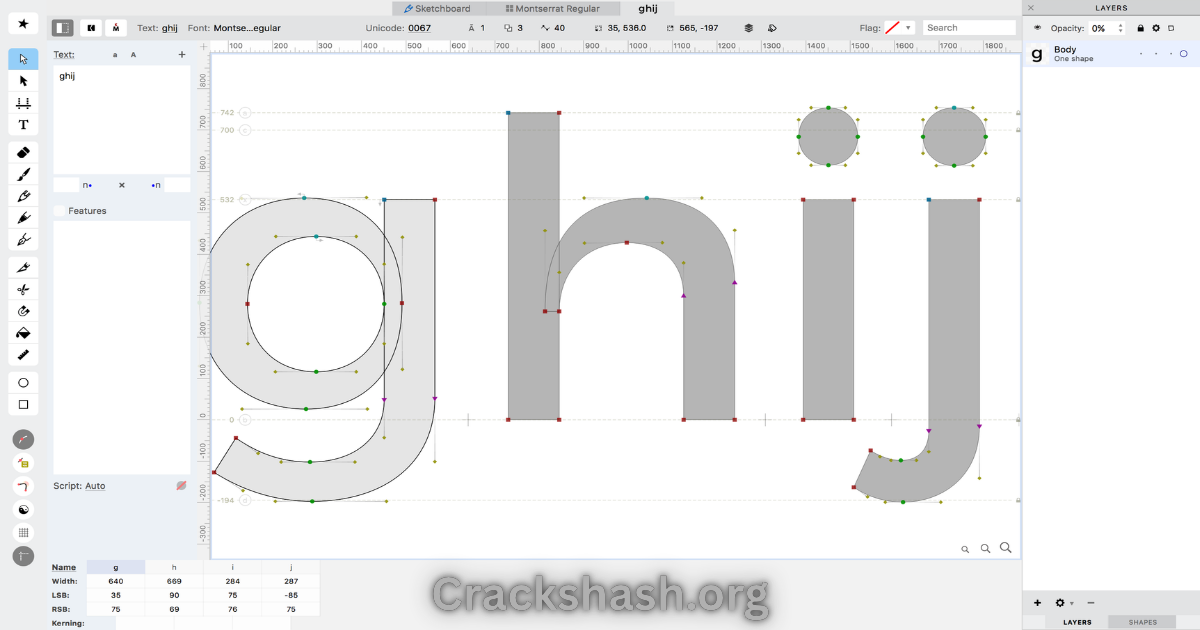Add new text line with plus

pyautogui.click(x=181, y=55)
